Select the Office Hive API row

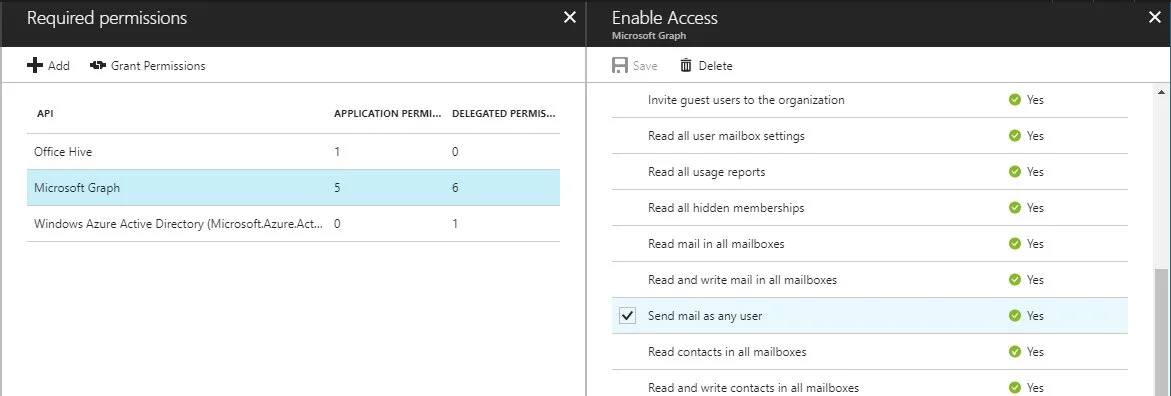(293, 152)
